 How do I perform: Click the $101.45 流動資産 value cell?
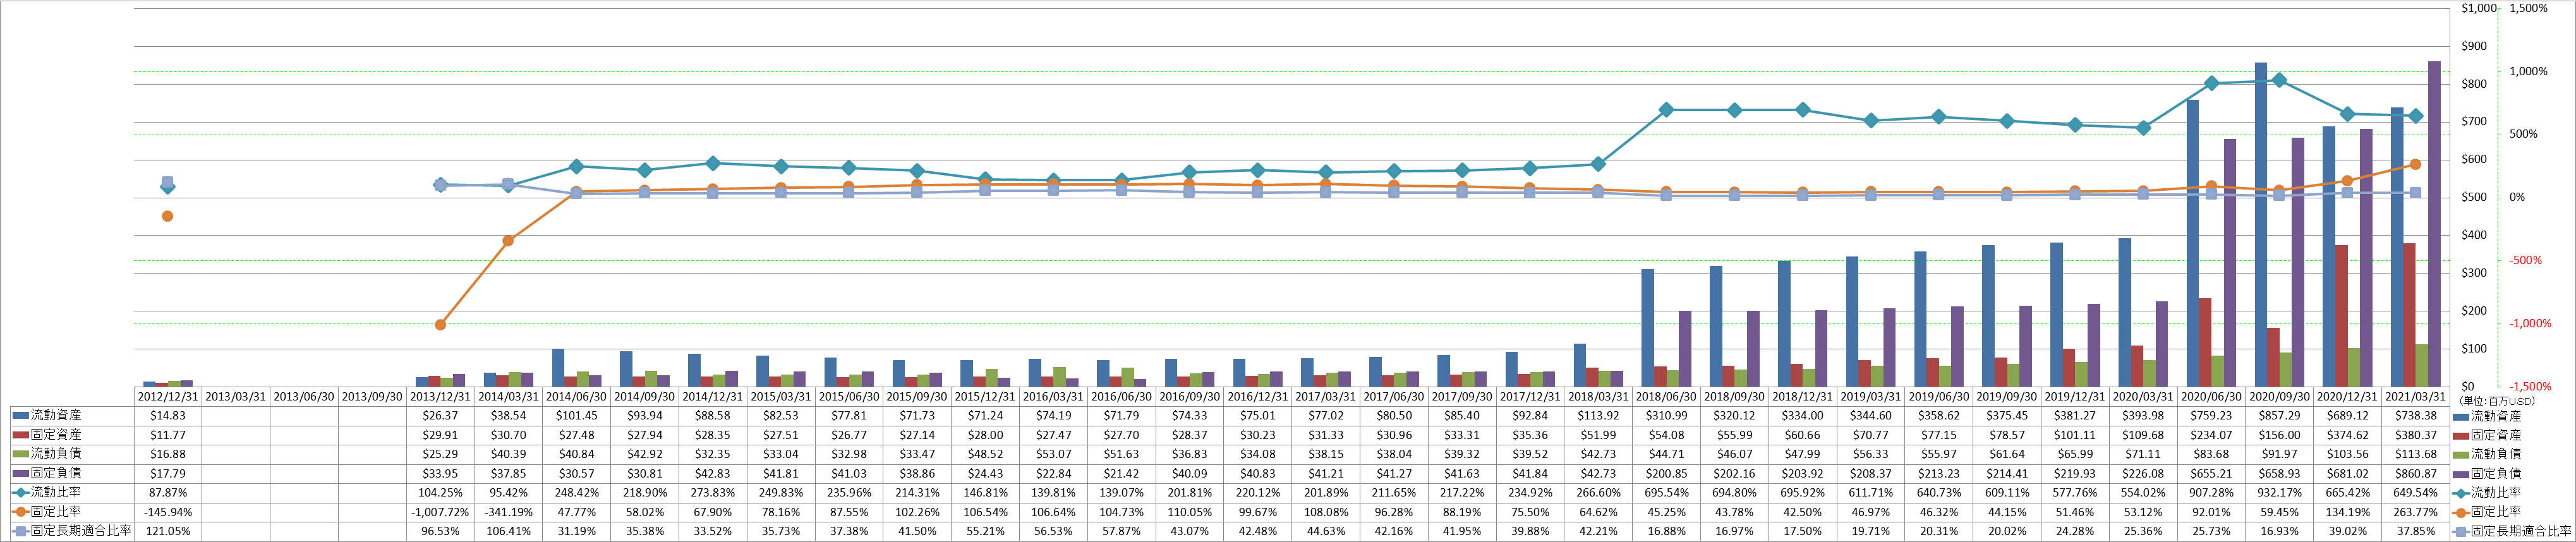pyautogui.click(x=576, y=415)
